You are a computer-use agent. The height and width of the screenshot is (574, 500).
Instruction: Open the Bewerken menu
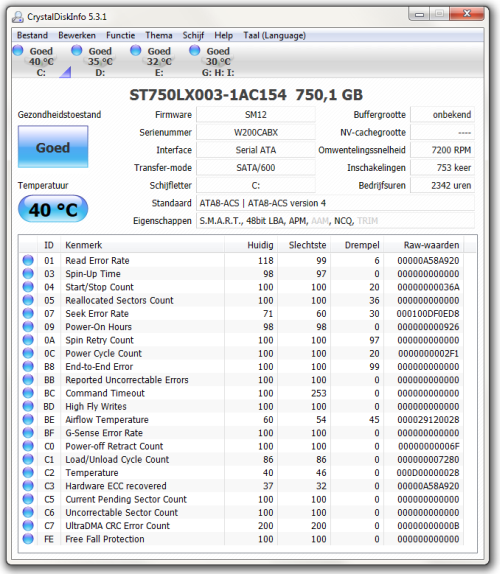(77, 36)
